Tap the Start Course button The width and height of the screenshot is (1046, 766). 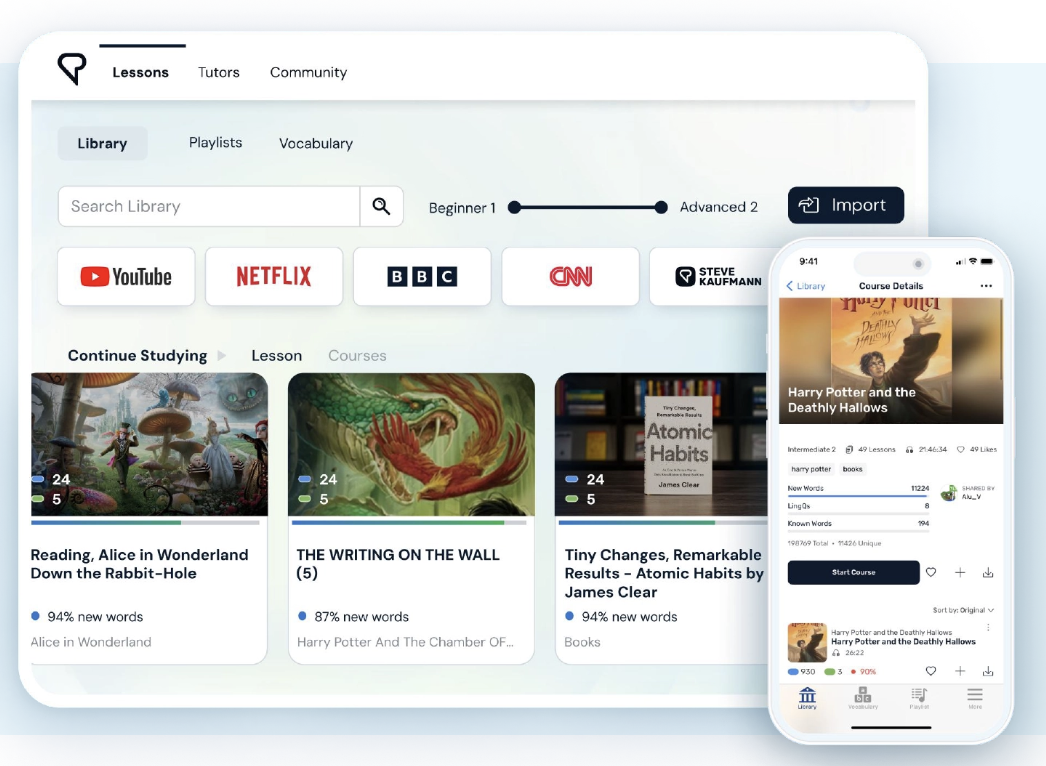[853, 572]
